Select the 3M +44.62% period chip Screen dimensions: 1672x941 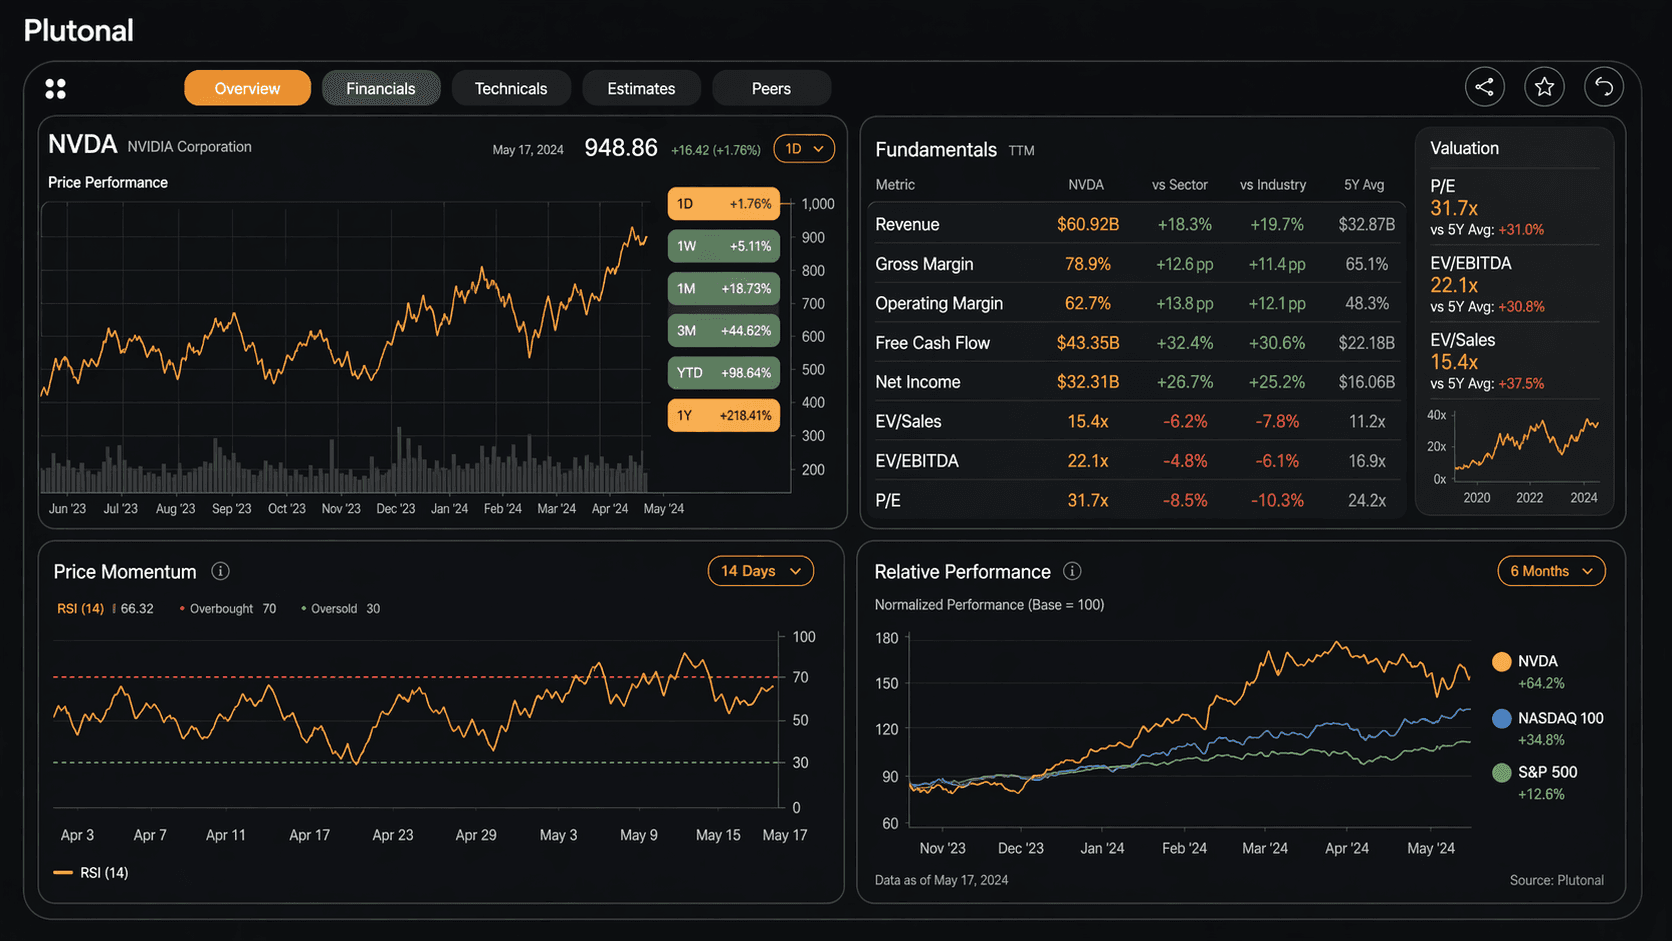(724, 330)
